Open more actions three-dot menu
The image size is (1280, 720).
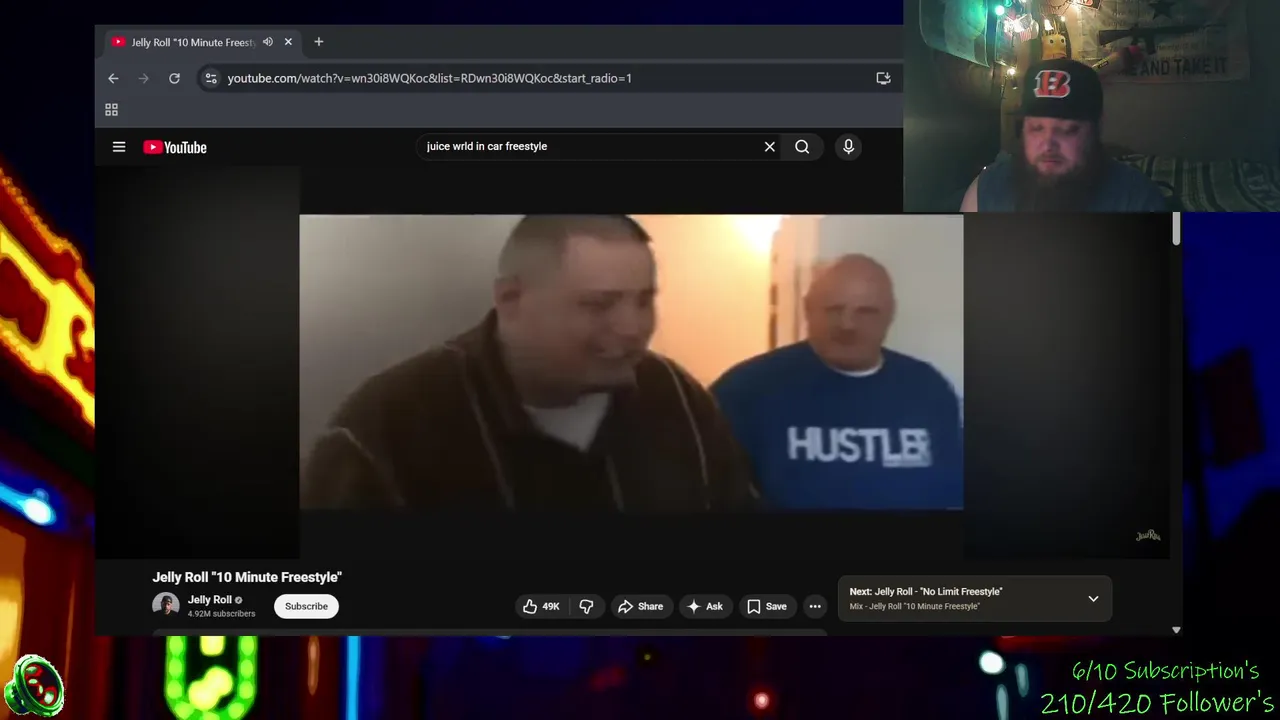[815, 606]
